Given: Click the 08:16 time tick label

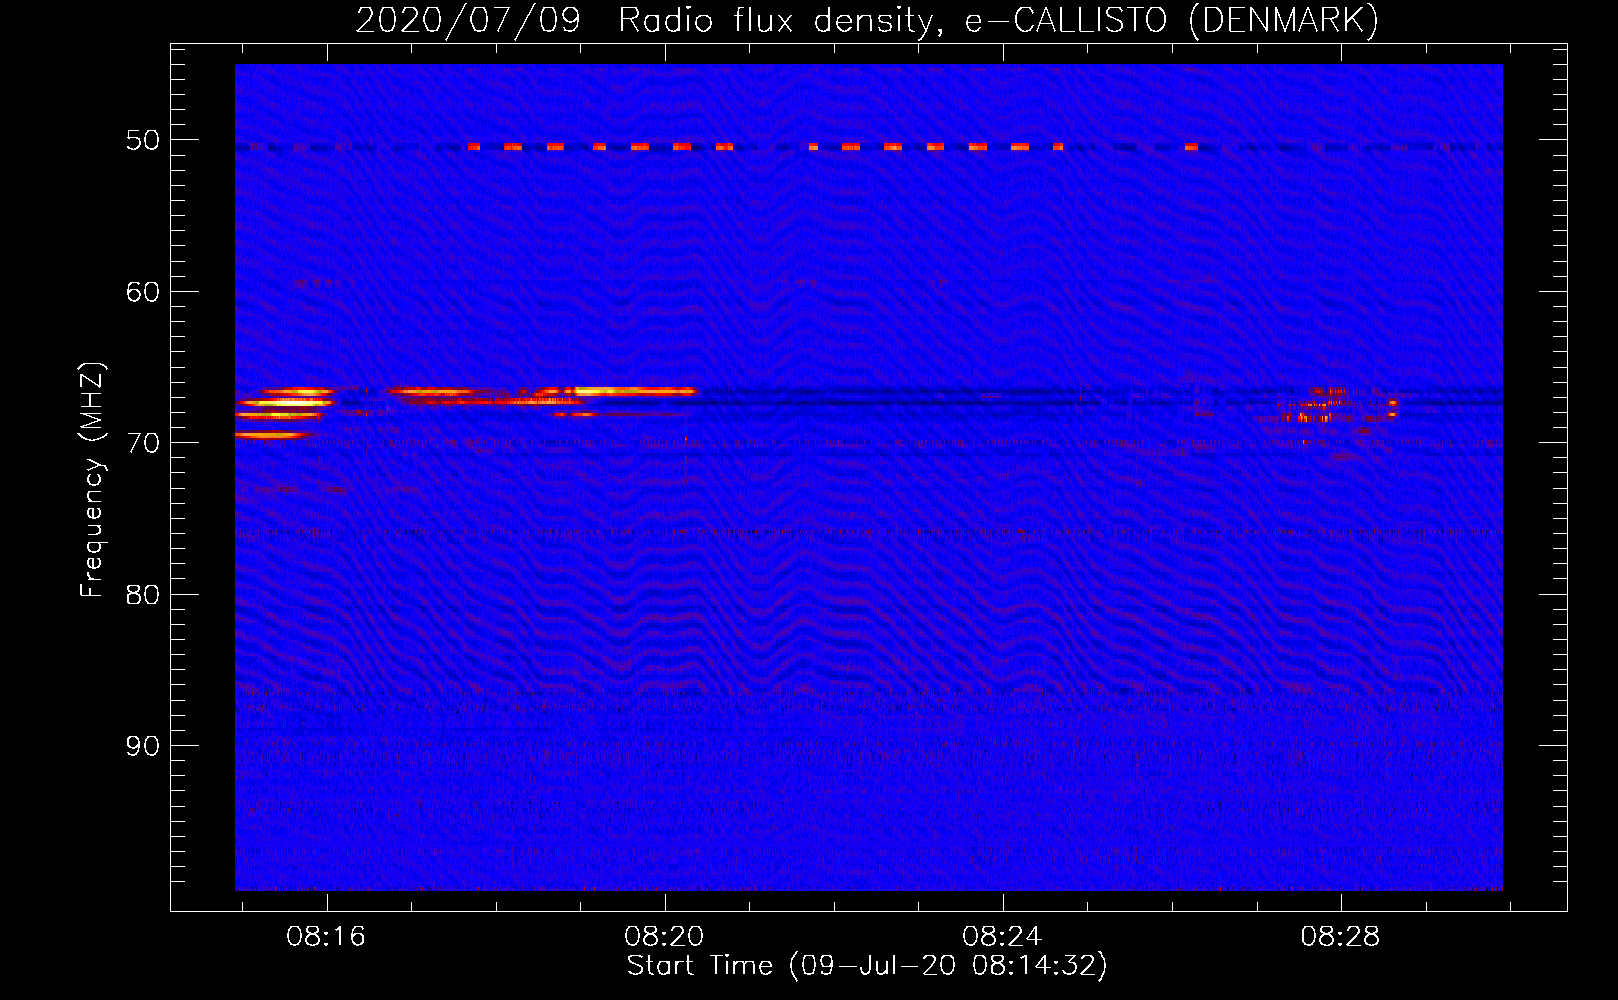Looking at the screenshot, I should pos(326,937).
